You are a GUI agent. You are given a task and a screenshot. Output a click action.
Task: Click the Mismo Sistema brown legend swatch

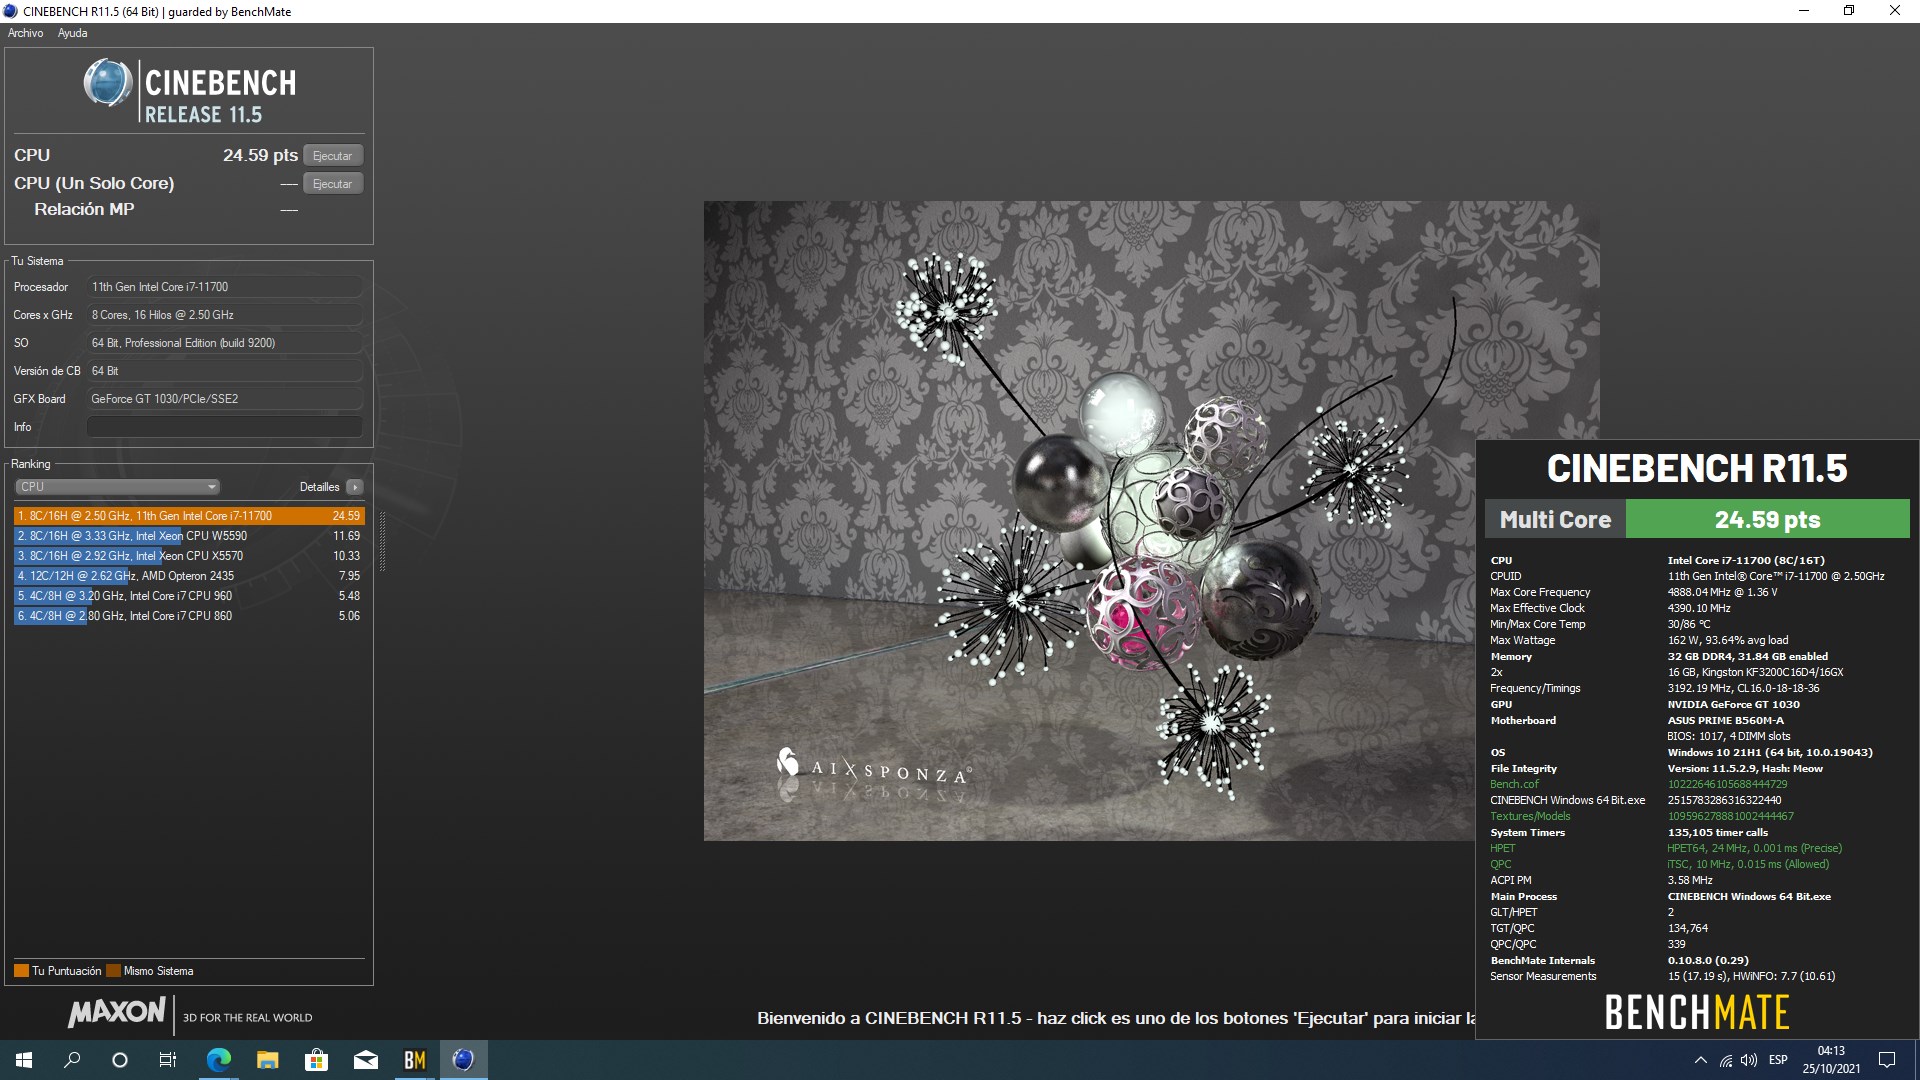click(113, 971)
